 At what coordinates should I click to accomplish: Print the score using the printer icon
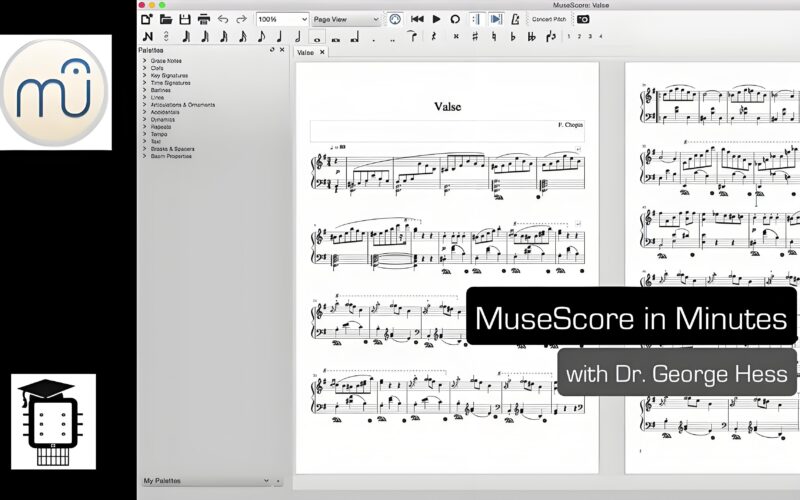204,19
